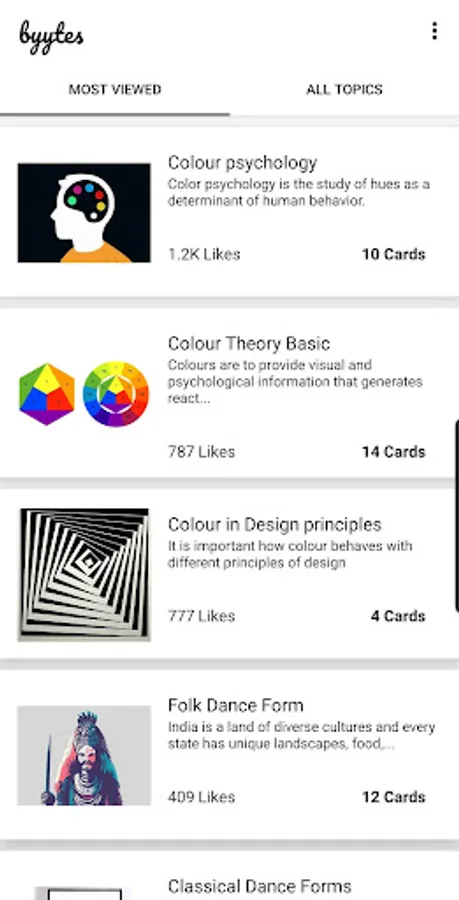
Task: View the 10 Cards label
Action: 394,254
